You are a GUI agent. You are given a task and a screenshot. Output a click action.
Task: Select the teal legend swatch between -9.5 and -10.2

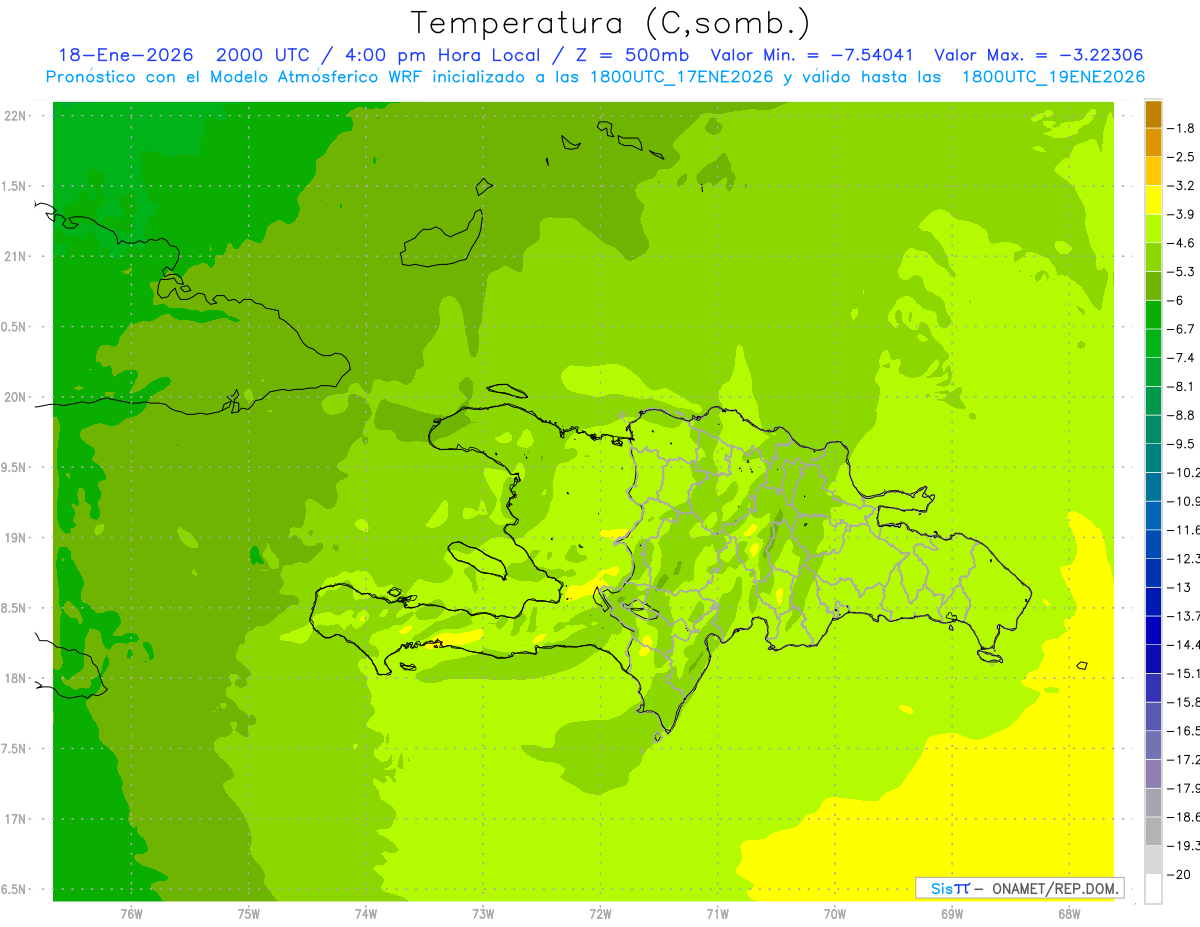tap(1153, 458)
